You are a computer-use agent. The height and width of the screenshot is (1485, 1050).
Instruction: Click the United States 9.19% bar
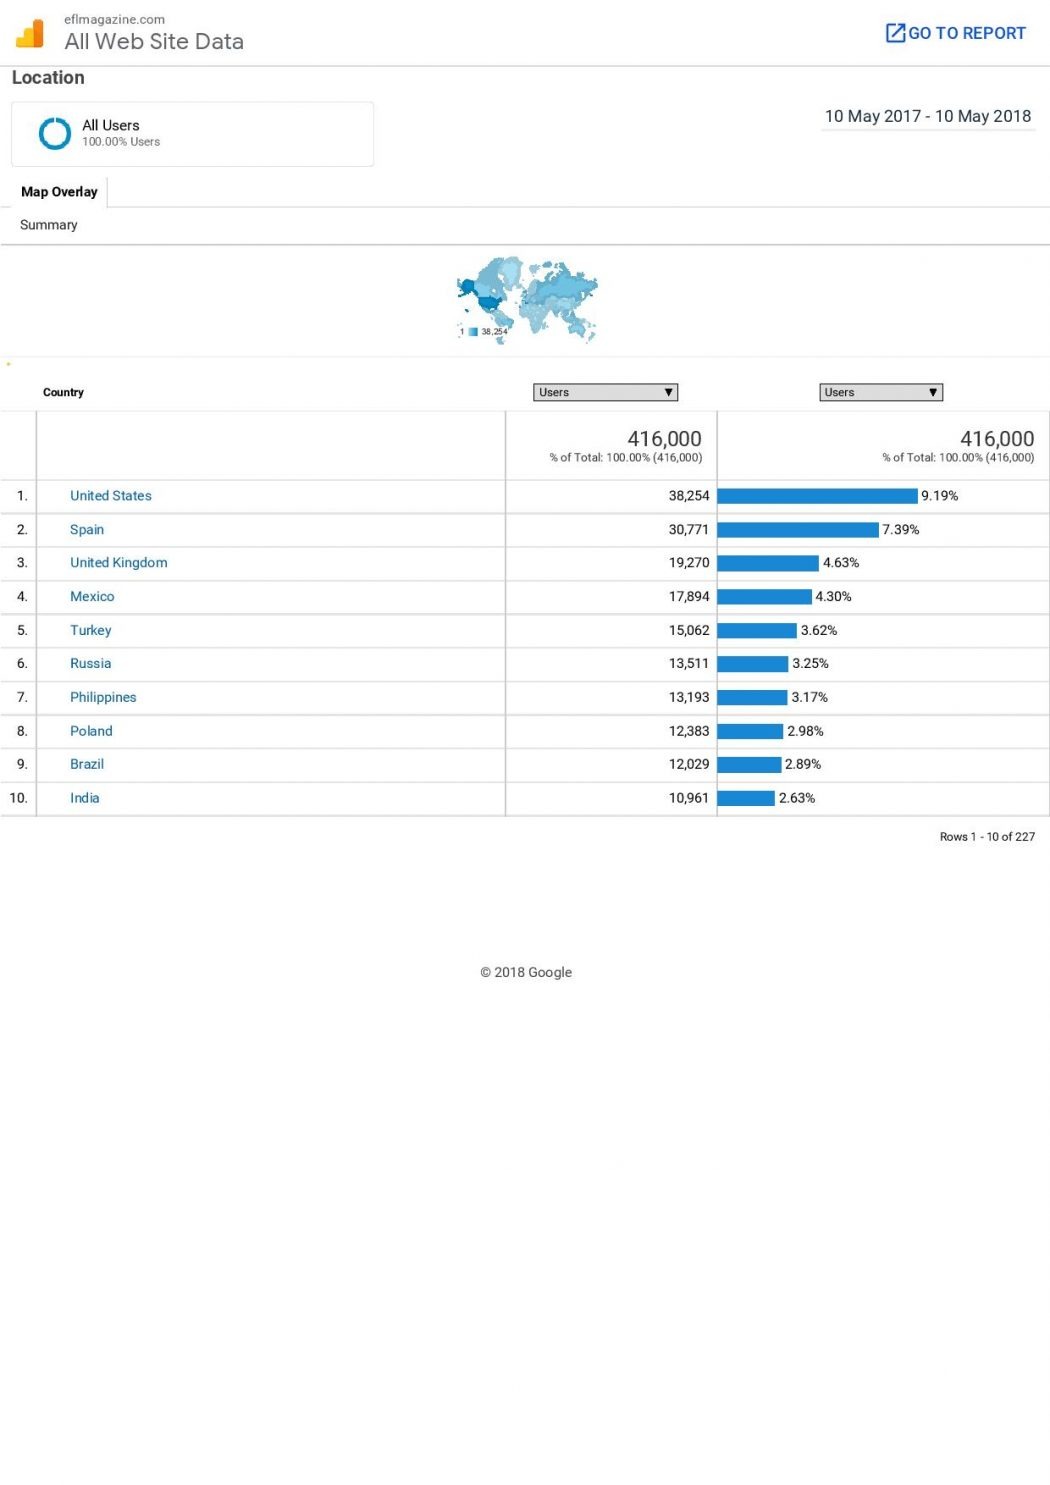pyautogui.click(x=817, y=496)
